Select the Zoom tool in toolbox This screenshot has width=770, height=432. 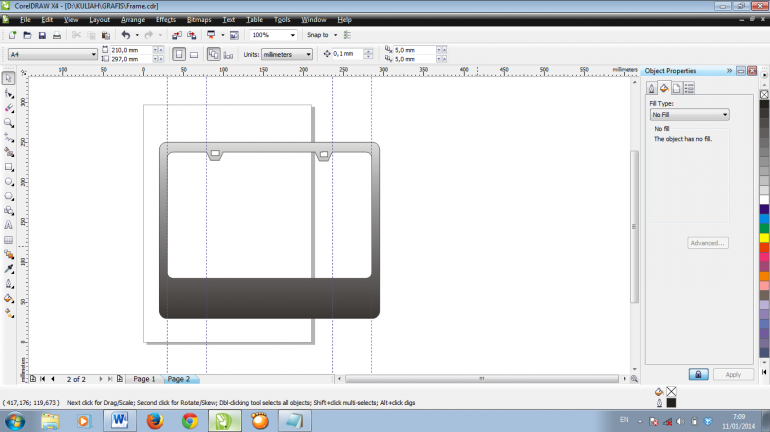(8, 123)
